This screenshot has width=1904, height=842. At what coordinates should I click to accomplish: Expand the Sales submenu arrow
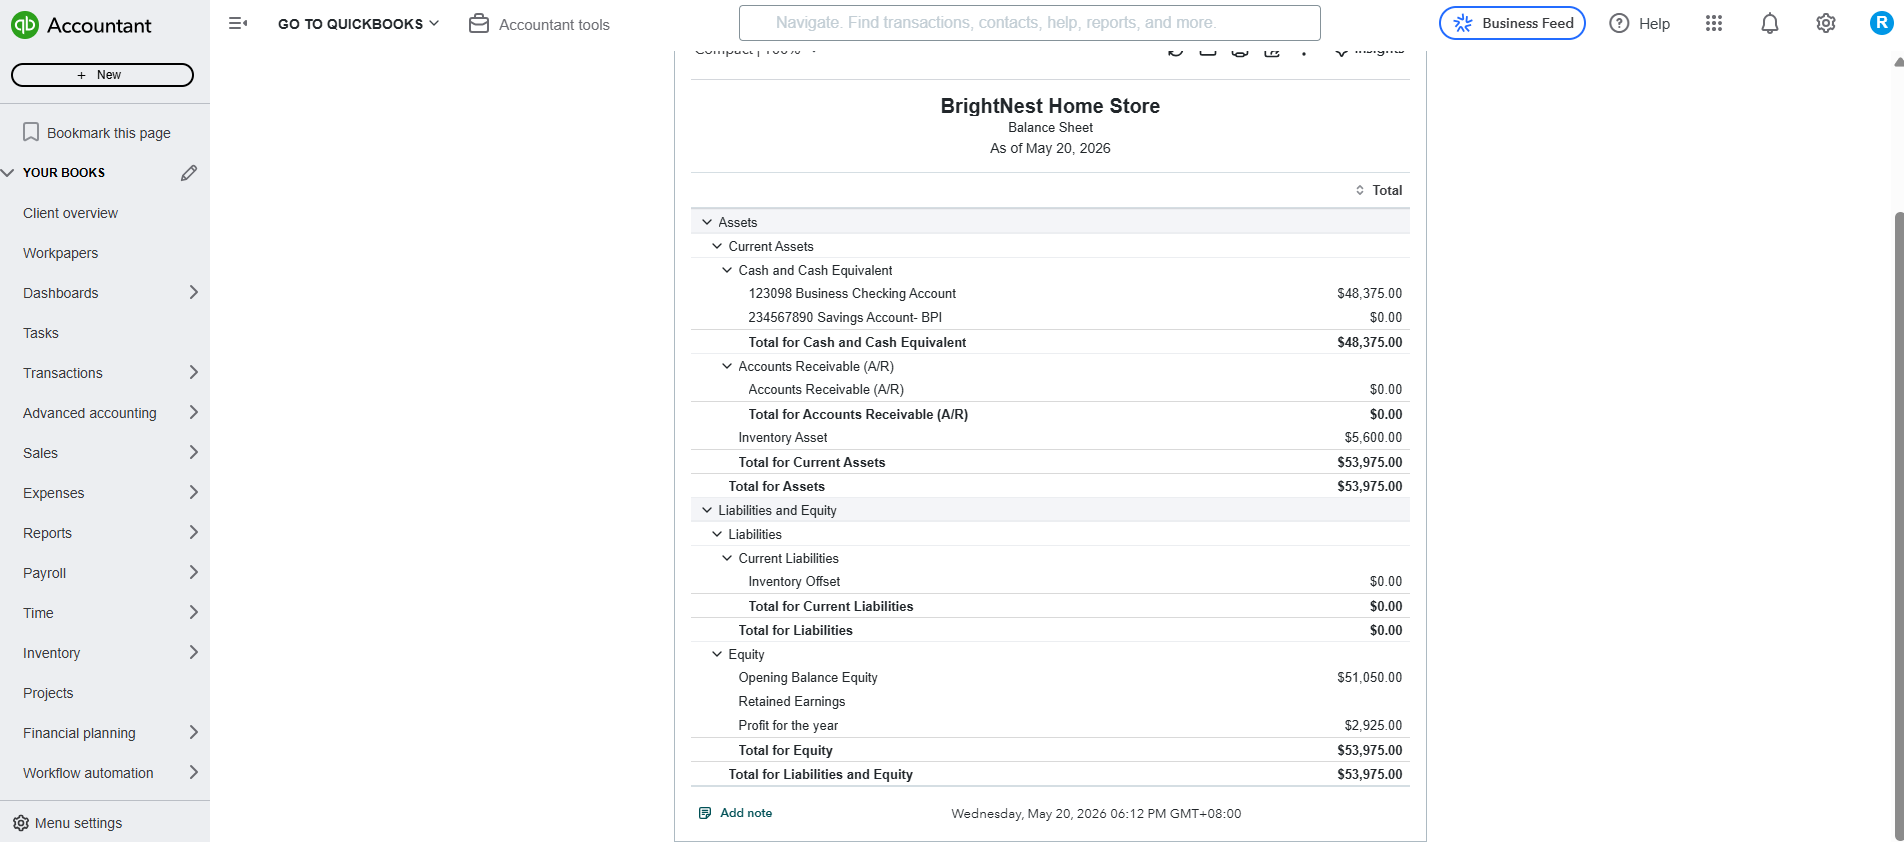pyautogui.click(x=194, y=452)
